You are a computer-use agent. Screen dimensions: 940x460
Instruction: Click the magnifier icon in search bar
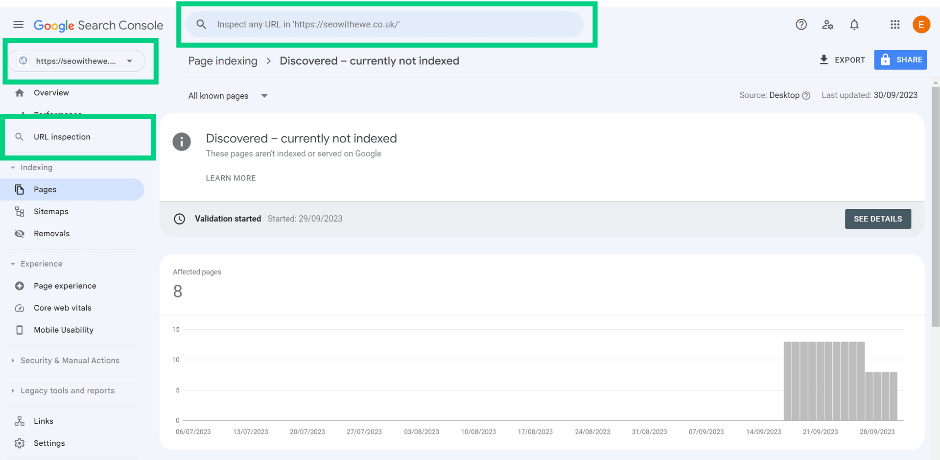click(202, 25)
